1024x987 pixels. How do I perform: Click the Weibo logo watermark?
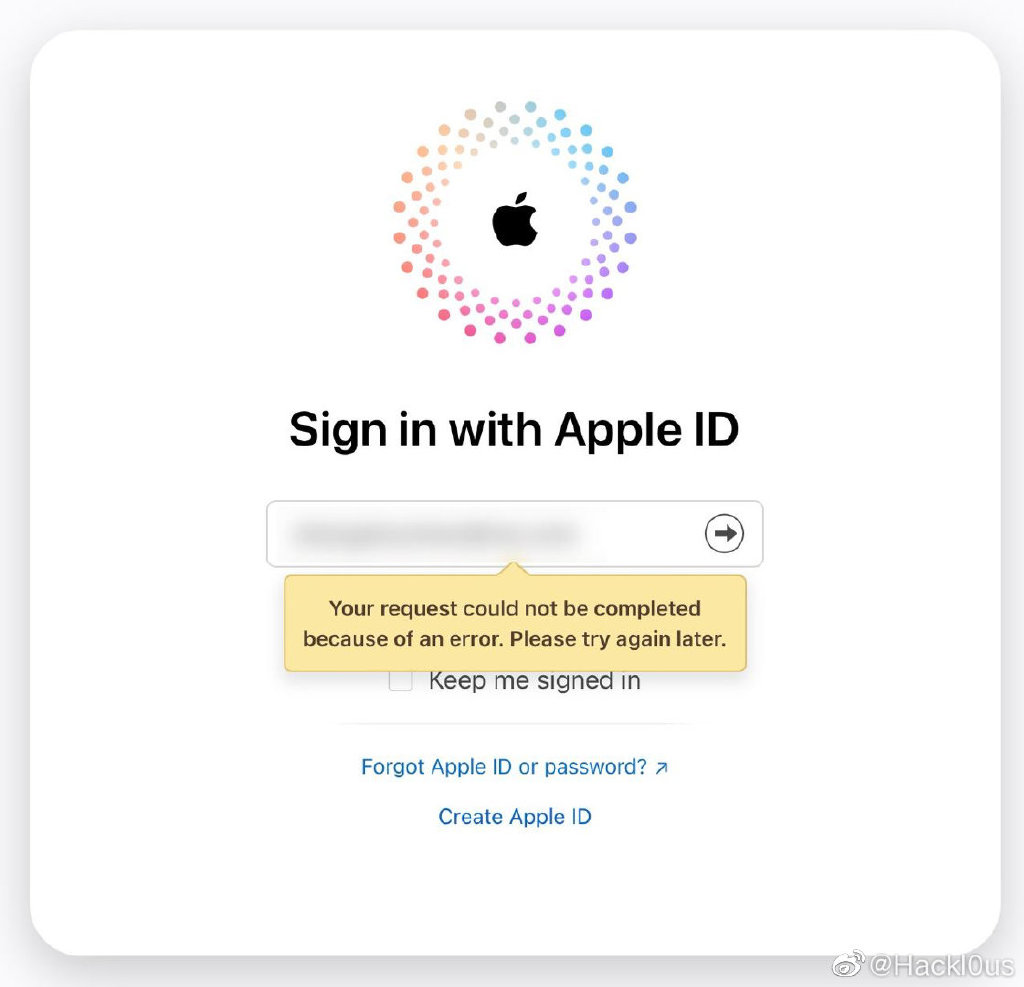point(848,963)
